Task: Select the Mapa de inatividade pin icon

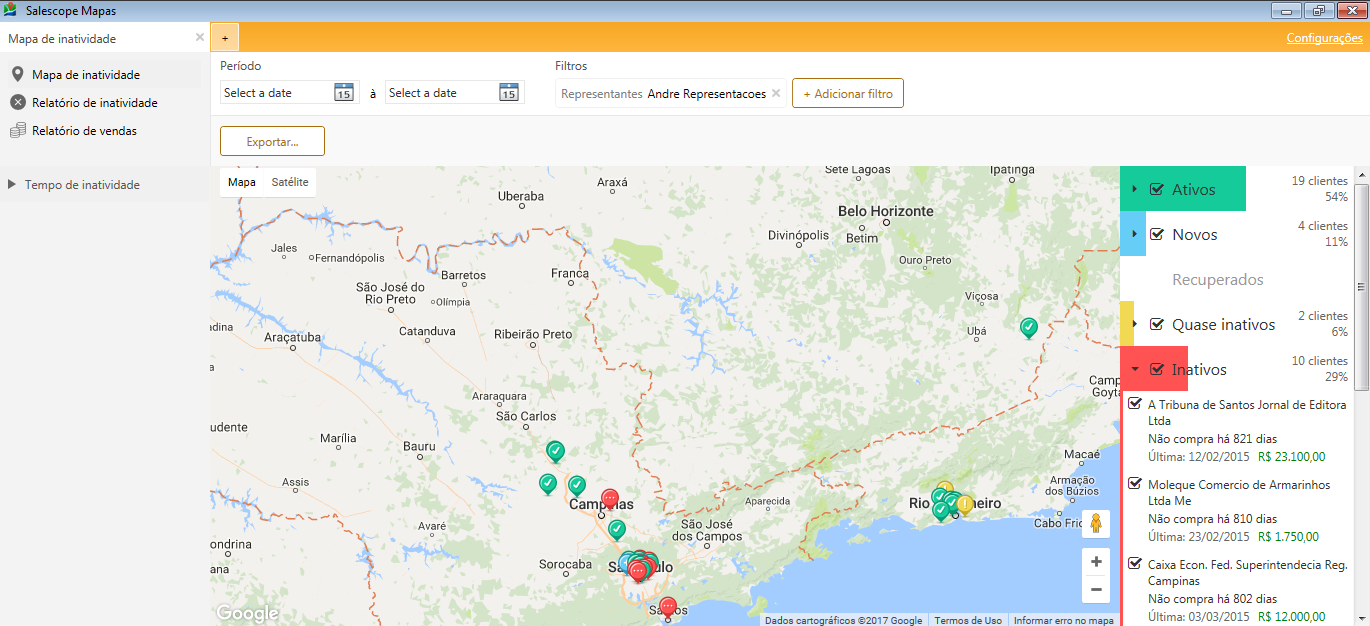Action: (x=17, y=74)
